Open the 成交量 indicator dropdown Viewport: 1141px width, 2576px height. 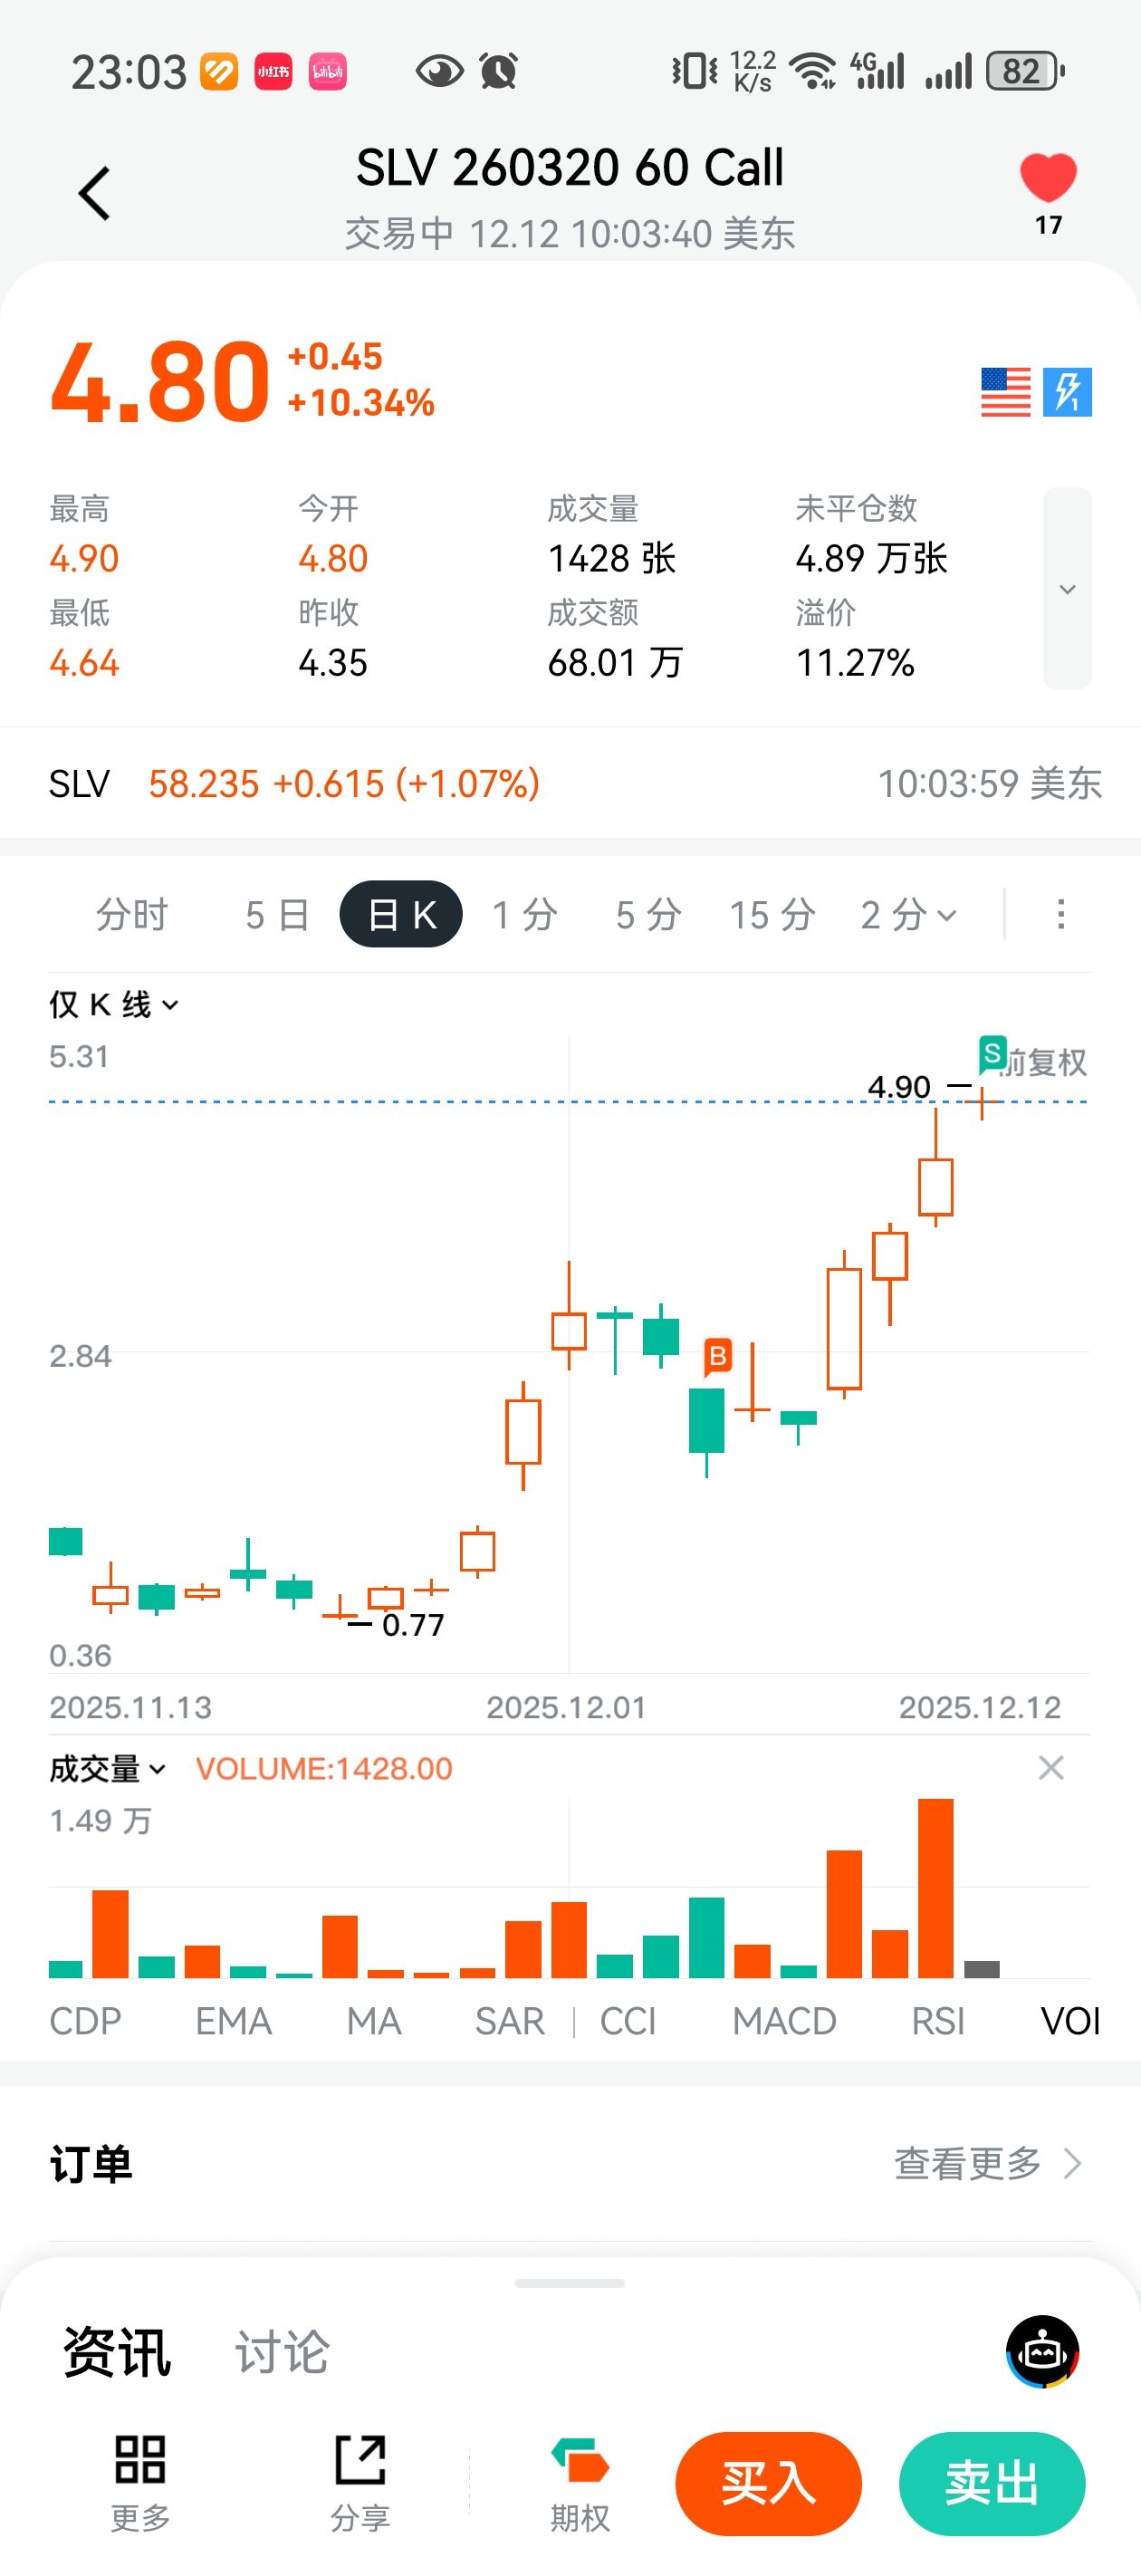(x=107, y=1768)
